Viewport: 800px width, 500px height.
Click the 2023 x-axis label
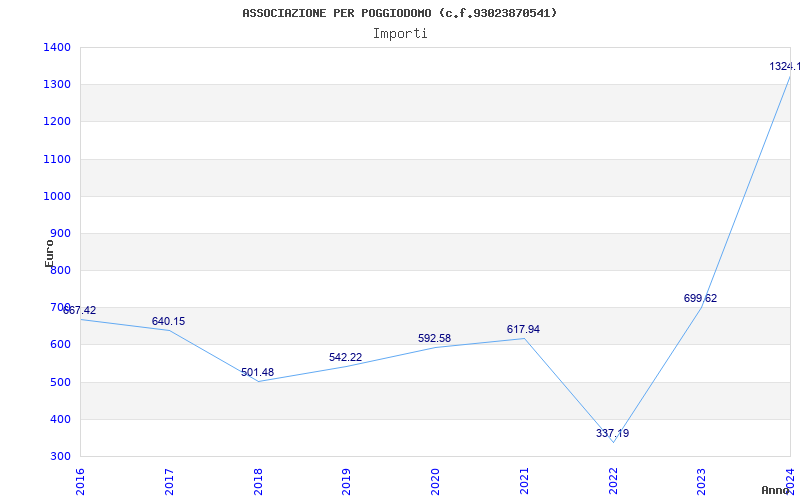point(702,482)
